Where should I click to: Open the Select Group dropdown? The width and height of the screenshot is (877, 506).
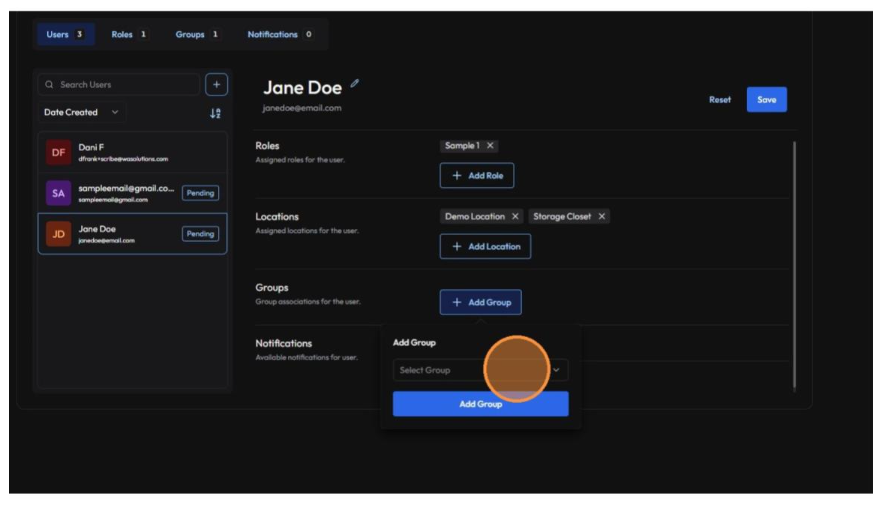[x=480, y=370]
